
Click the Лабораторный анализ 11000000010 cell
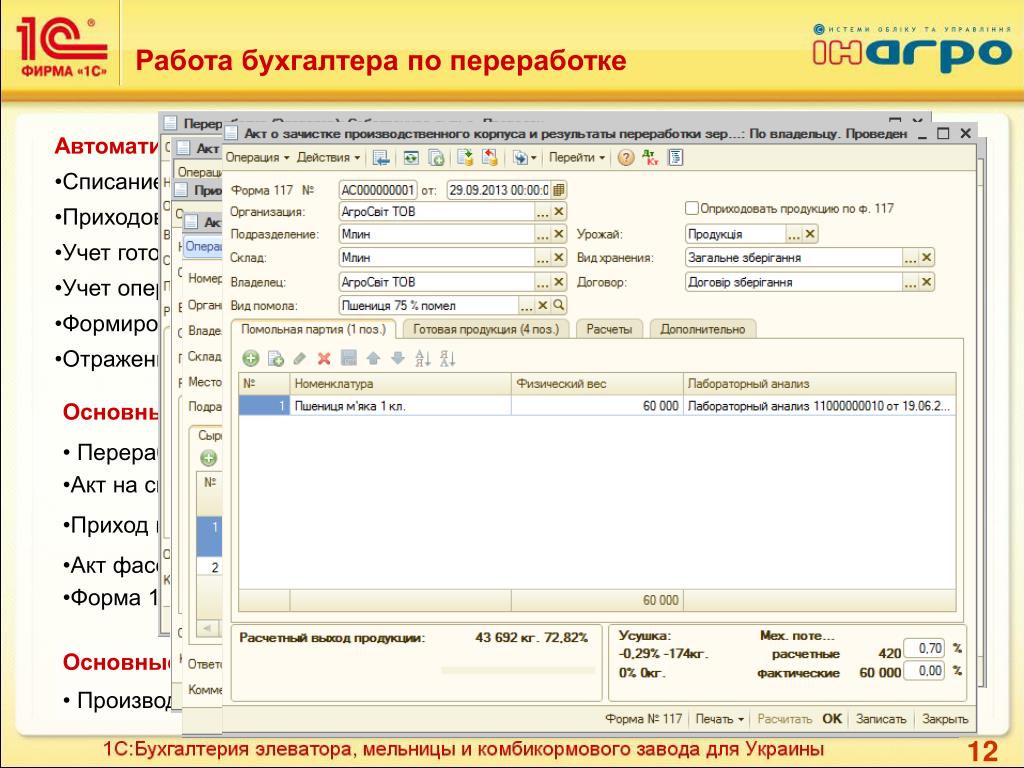(819, 406)
